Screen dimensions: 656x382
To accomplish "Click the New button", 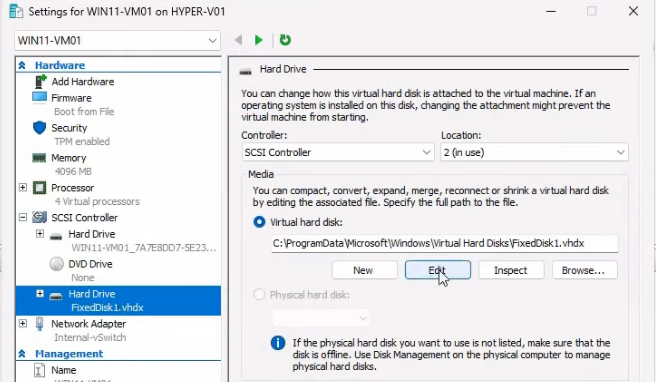I will (364, 270).
